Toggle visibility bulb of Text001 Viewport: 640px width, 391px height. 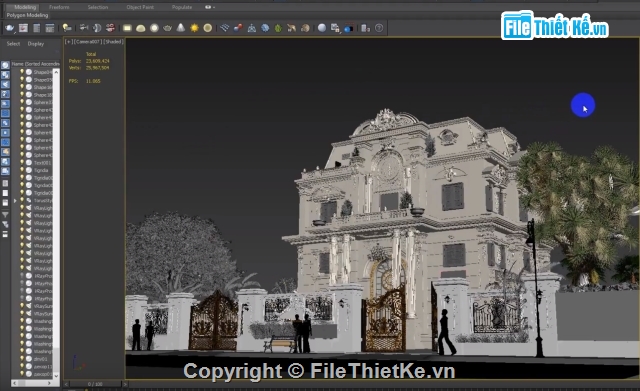(22, 162)
